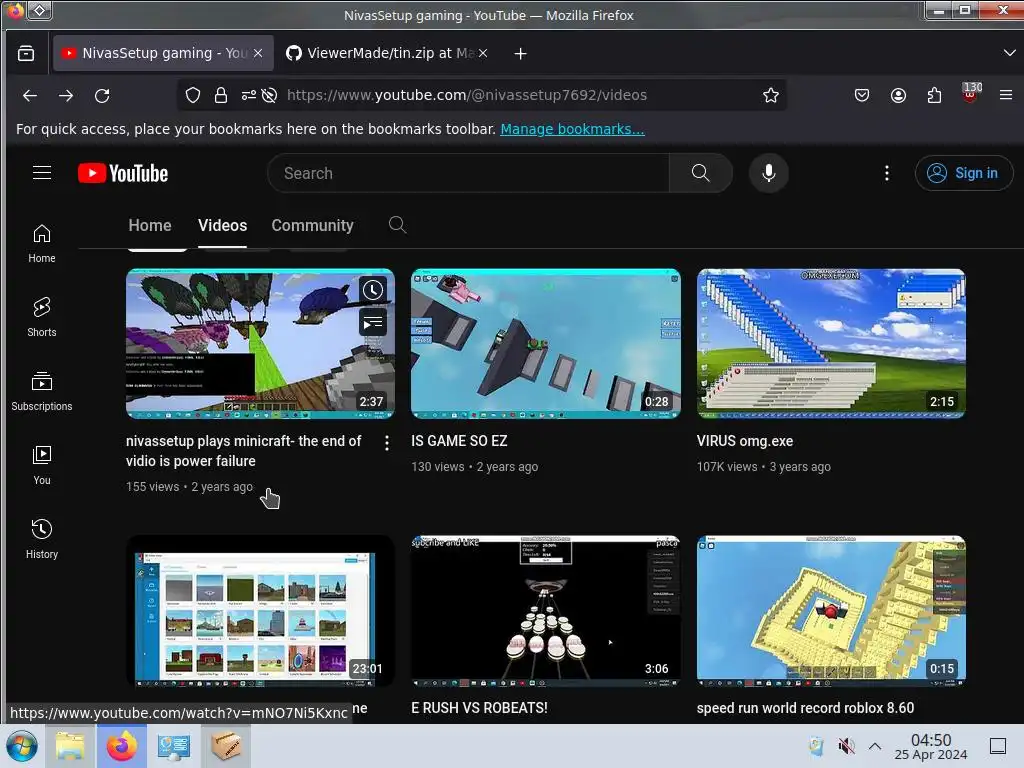Open the YouTube guide hamburger menu
Image resolution: width=1024 pixels, height=768 pixels.
pyautogui.click(x=42, y=173)
